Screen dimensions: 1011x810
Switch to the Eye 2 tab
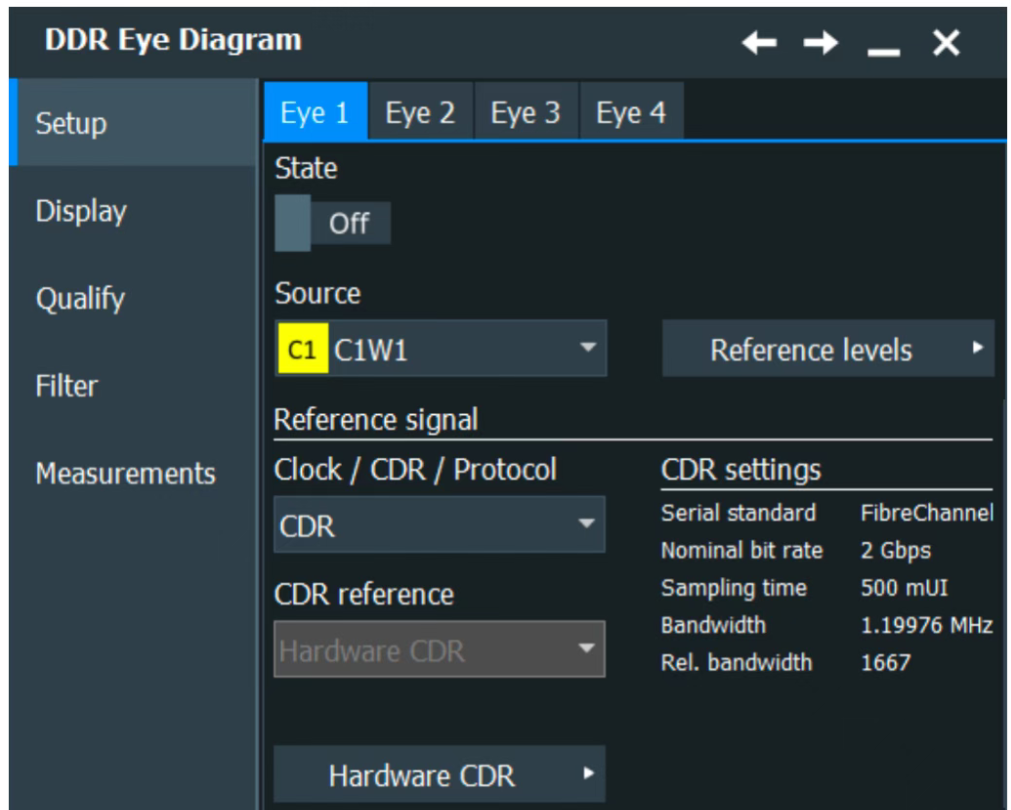[420, 112]
